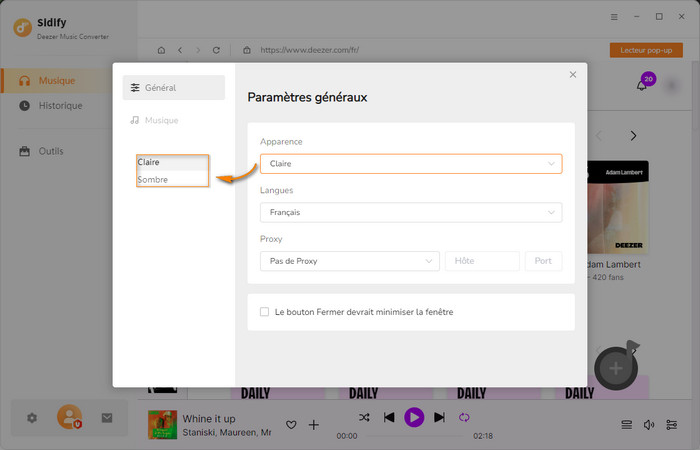700x450 pixels.
Task: Open the Langues dropdown showing Français
Action: pos(410,212)
